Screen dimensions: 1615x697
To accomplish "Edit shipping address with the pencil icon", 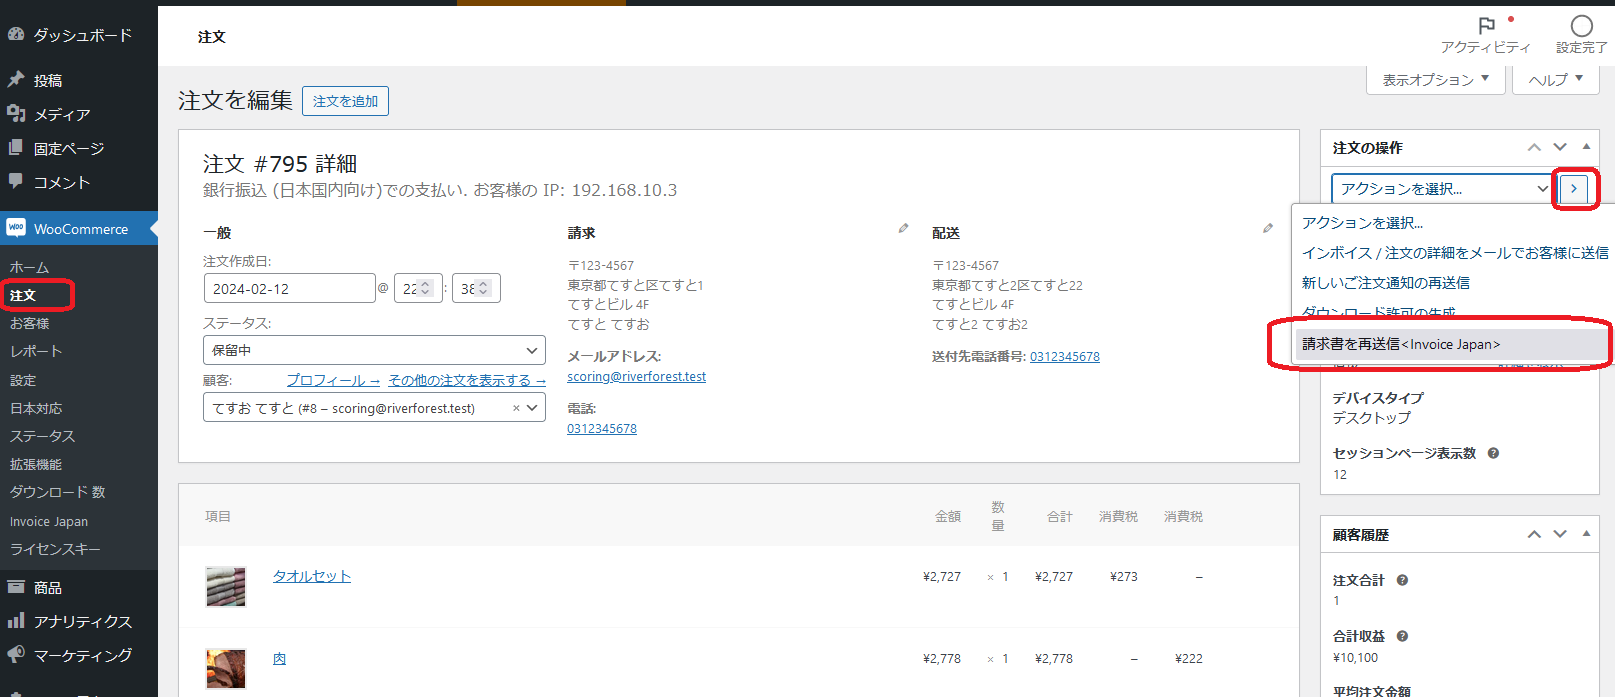I will 1267,228.
